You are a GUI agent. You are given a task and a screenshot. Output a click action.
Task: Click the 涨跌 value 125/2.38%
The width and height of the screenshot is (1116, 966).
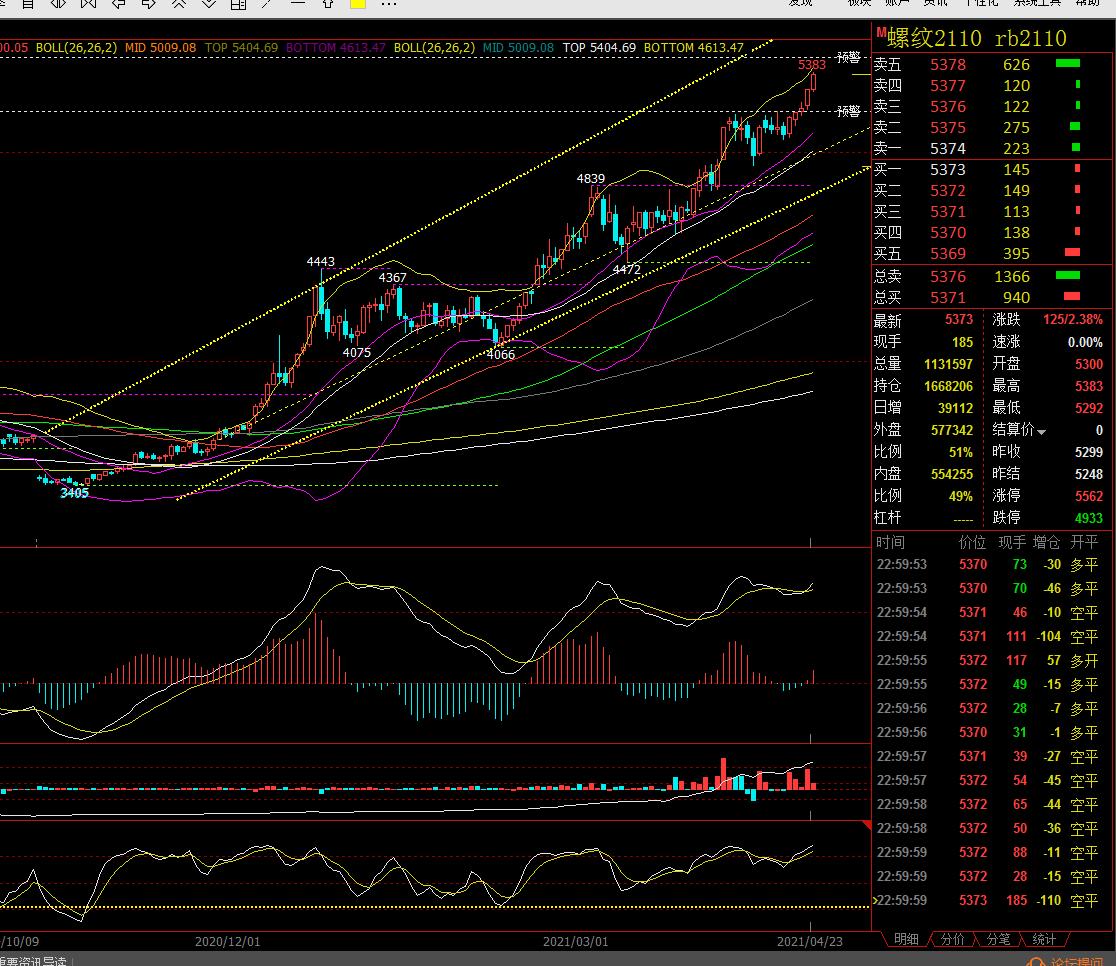point(1073,320)
